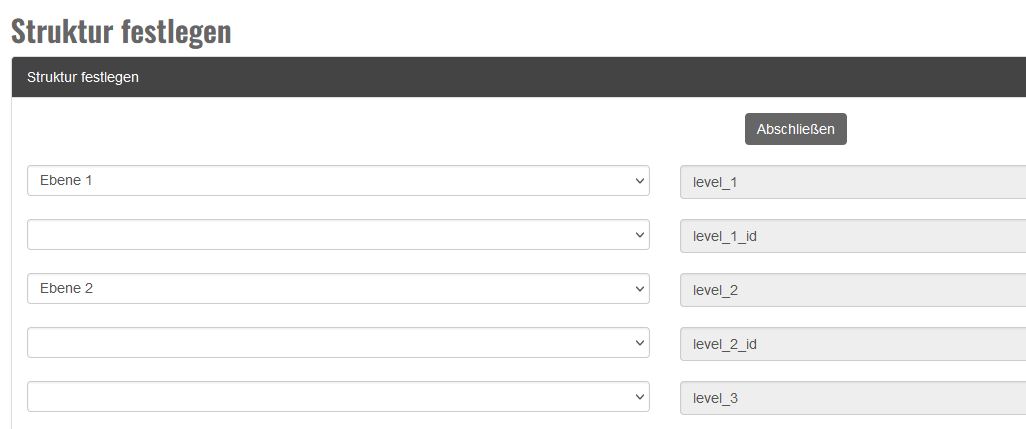The height and width of the screenshot is (429, 1026).
Task: Open the empty dropdown beside level_2_id
Action: [x=337, y=343]
